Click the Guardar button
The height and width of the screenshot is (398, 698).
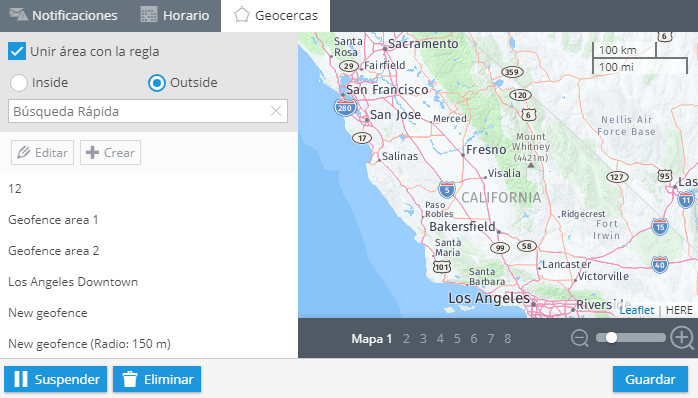[x=650, y=379]
